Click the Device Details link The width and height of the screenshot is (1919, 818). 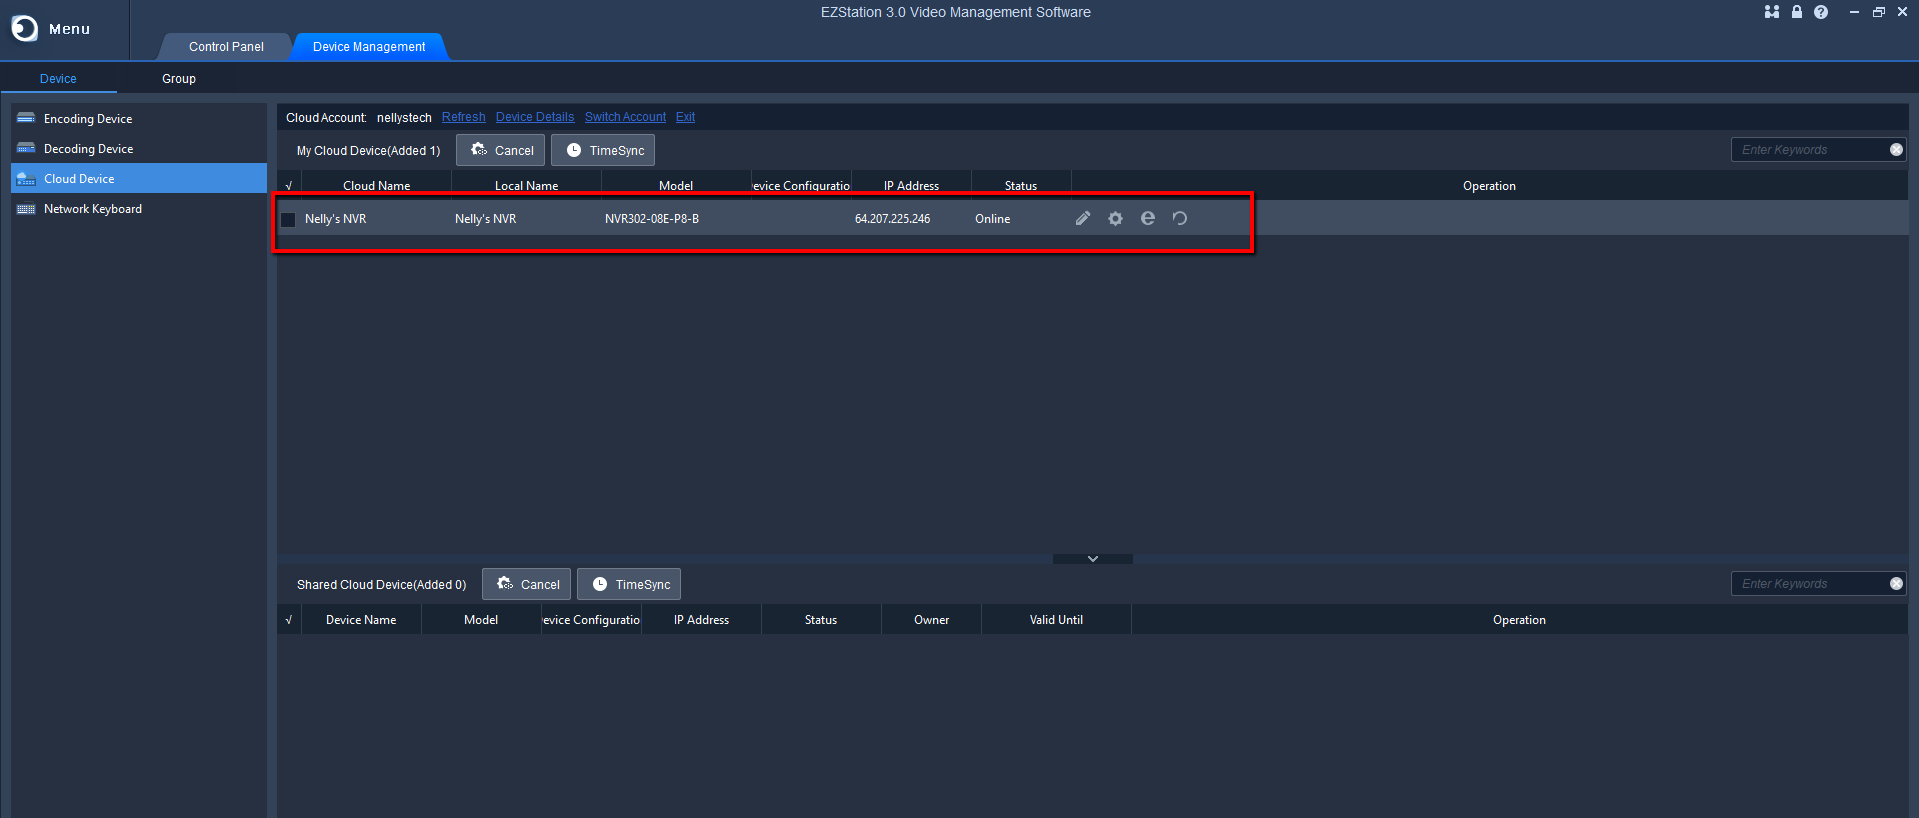(535, 117)
